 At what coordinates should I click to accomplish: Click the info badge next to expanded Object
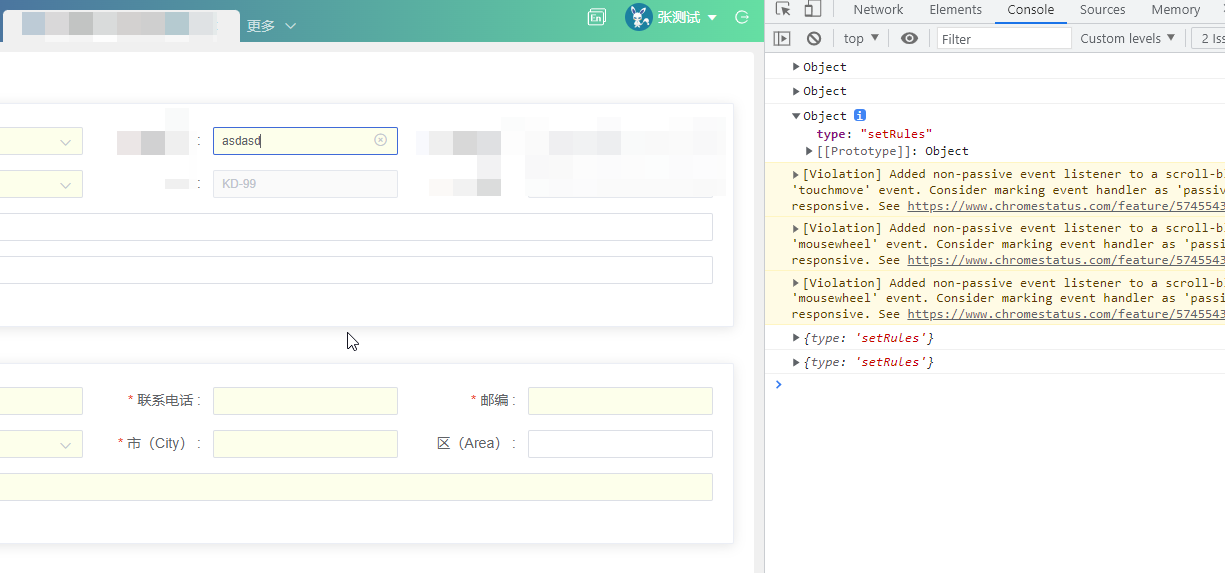coord(860,115)
